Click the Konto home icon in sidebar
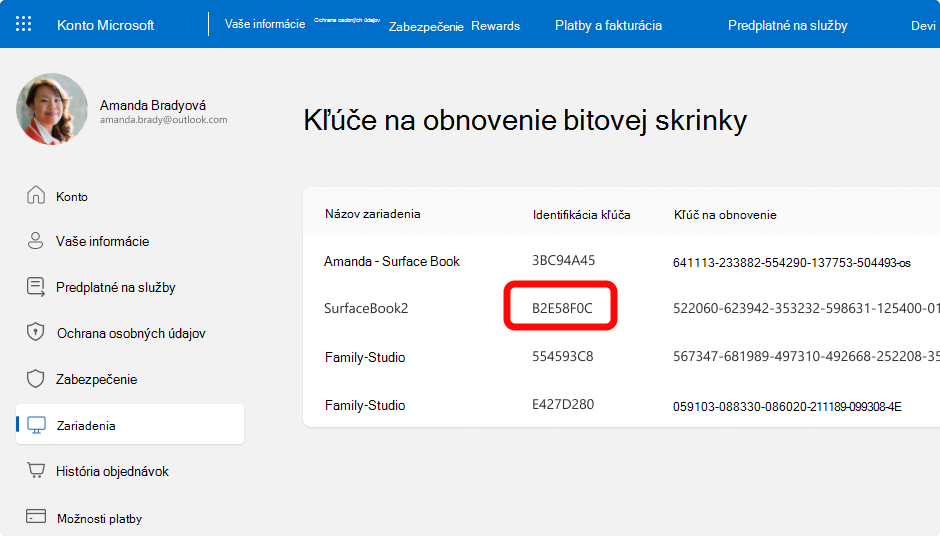 36,195
